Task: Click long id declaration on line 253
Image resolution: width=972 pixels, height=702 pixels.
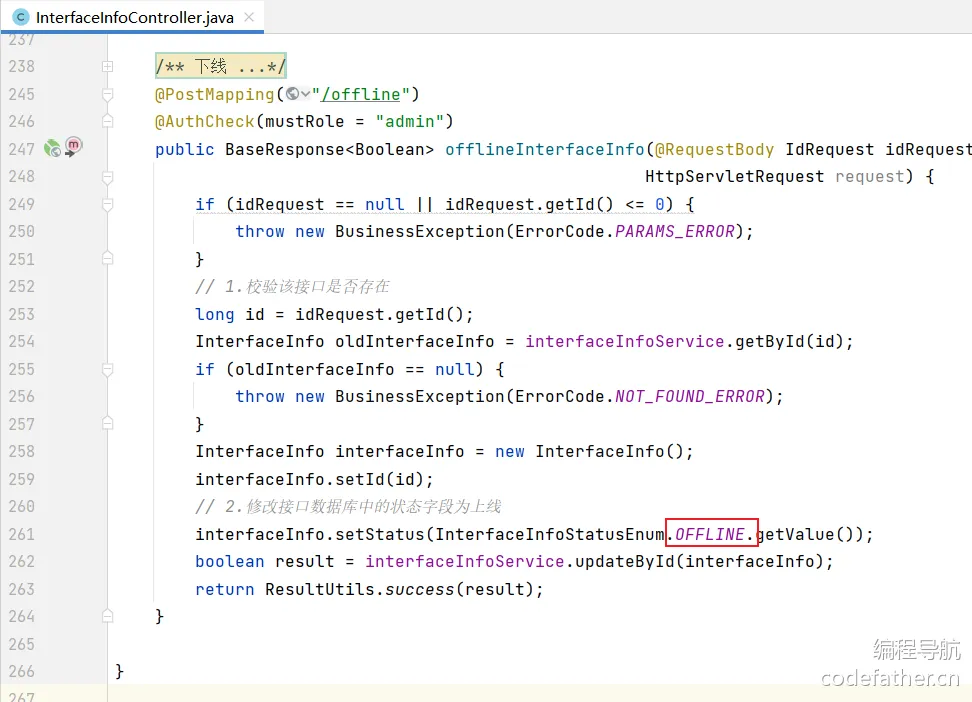Action: pos(230,314)
